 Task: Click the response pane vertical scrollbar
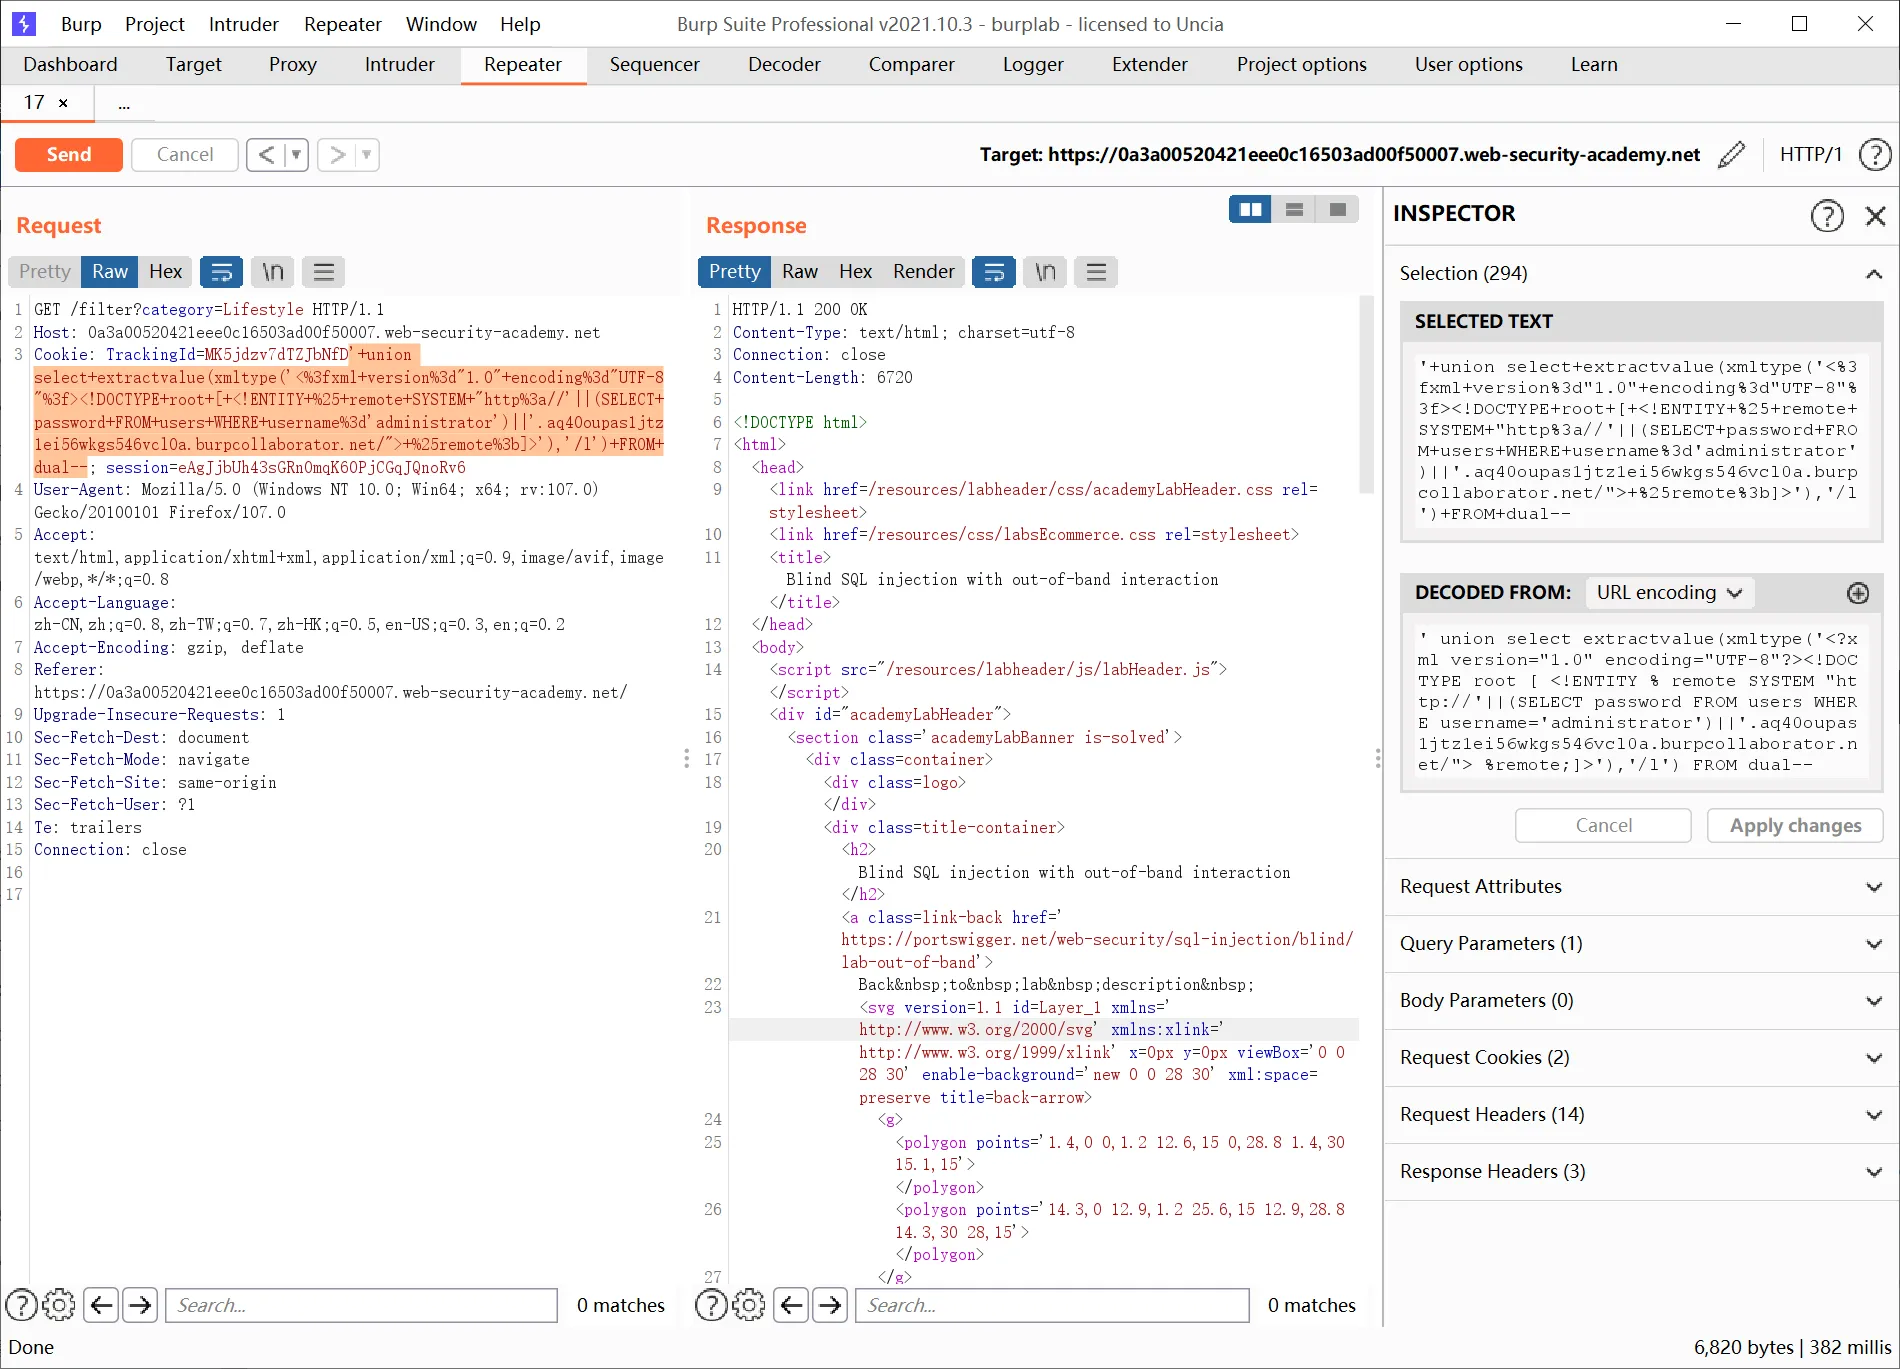tap(1367, 395)
